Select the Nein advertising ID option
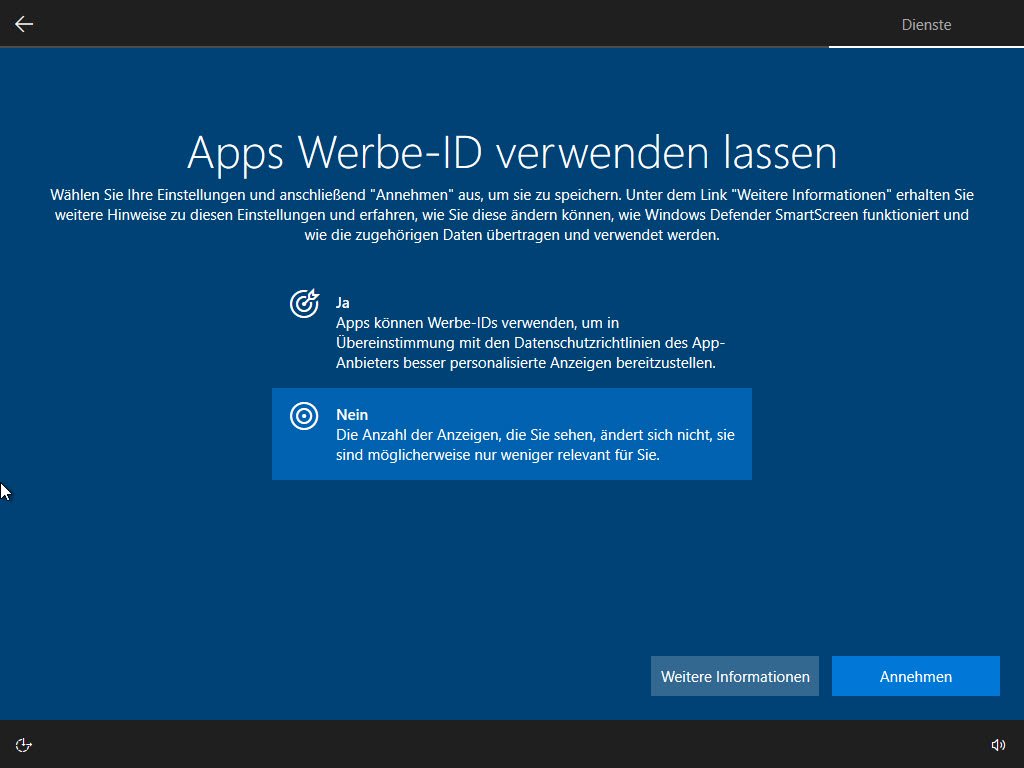 511,434
